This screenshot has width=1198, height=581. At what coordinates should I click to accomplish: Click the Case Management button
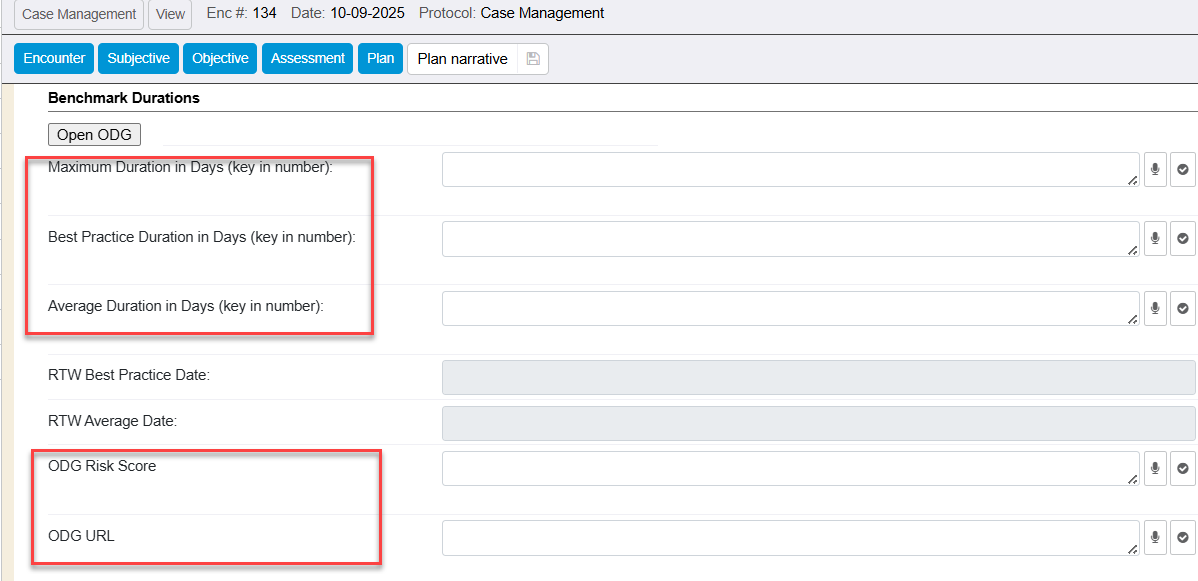pyautogui.click(x=79, y=14)
